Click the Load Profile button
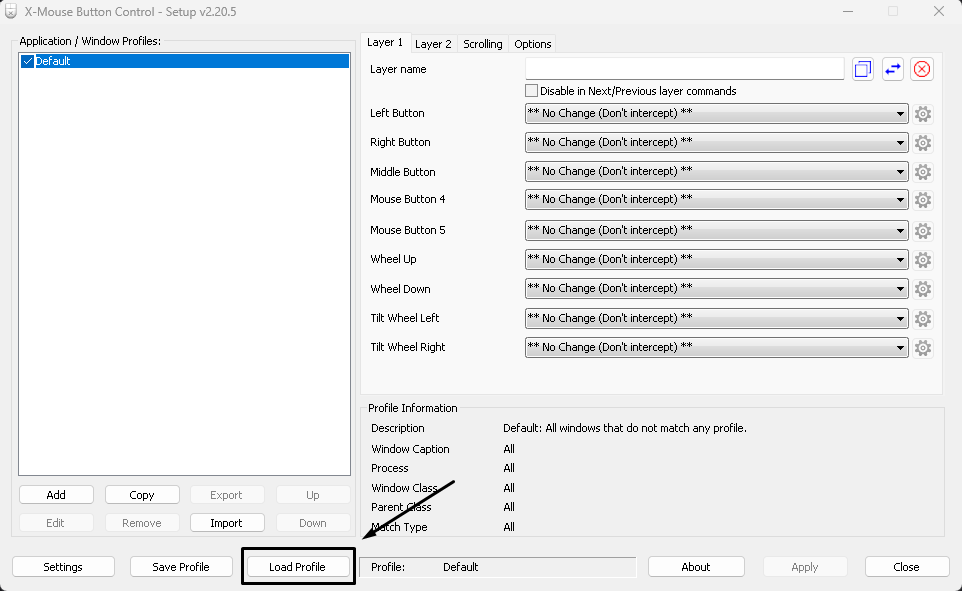 point(298,567)
